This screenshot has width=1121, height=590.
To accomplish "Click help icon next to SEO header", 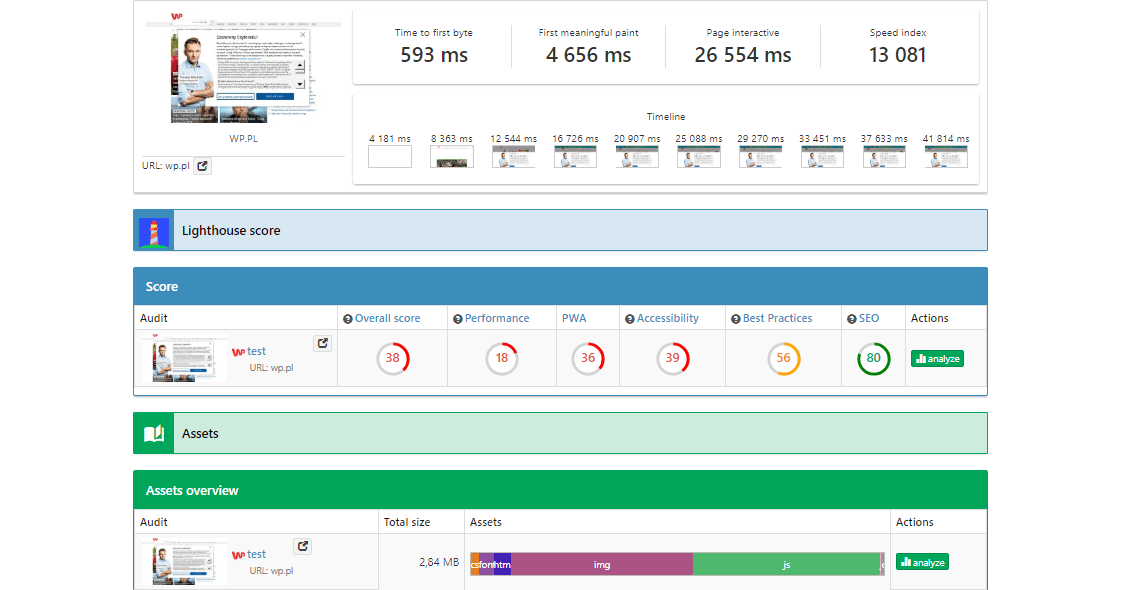I will pyautogui.click(x=852, y=319).
